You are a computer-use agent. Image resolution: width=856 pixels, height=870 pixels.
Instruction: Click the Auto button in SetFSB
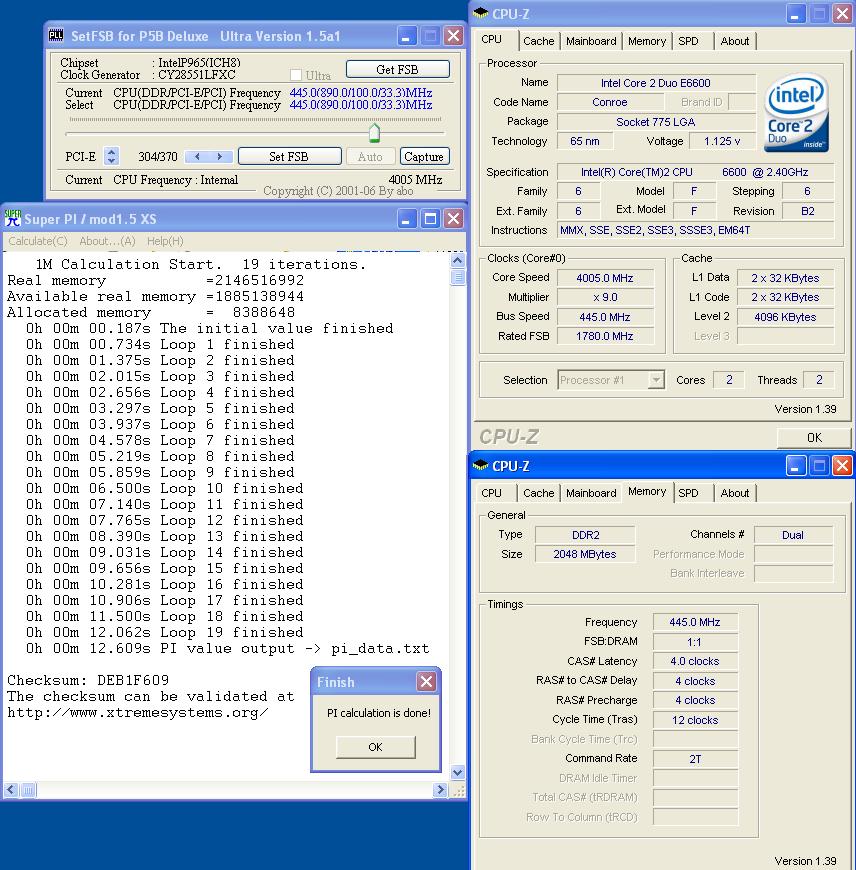(370, 156)
